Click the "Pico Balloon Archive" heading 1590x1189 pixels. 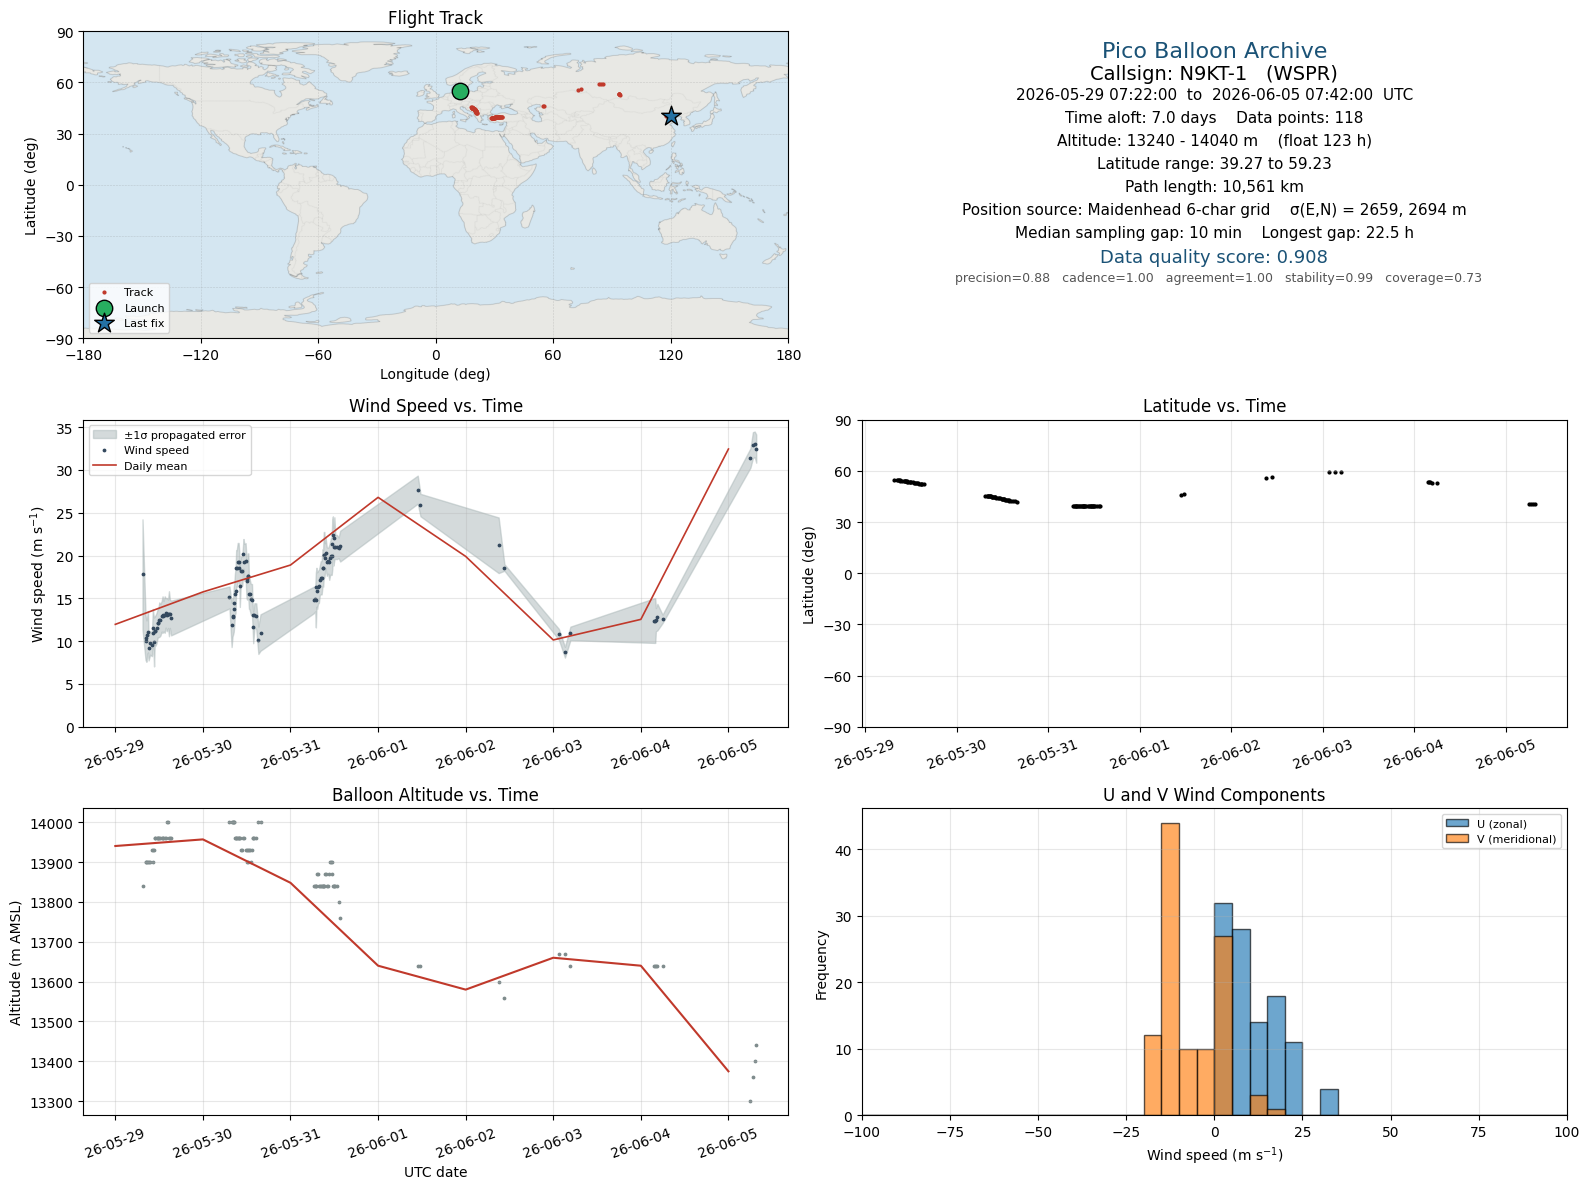pyautogui.click(x=1214, y=51)
